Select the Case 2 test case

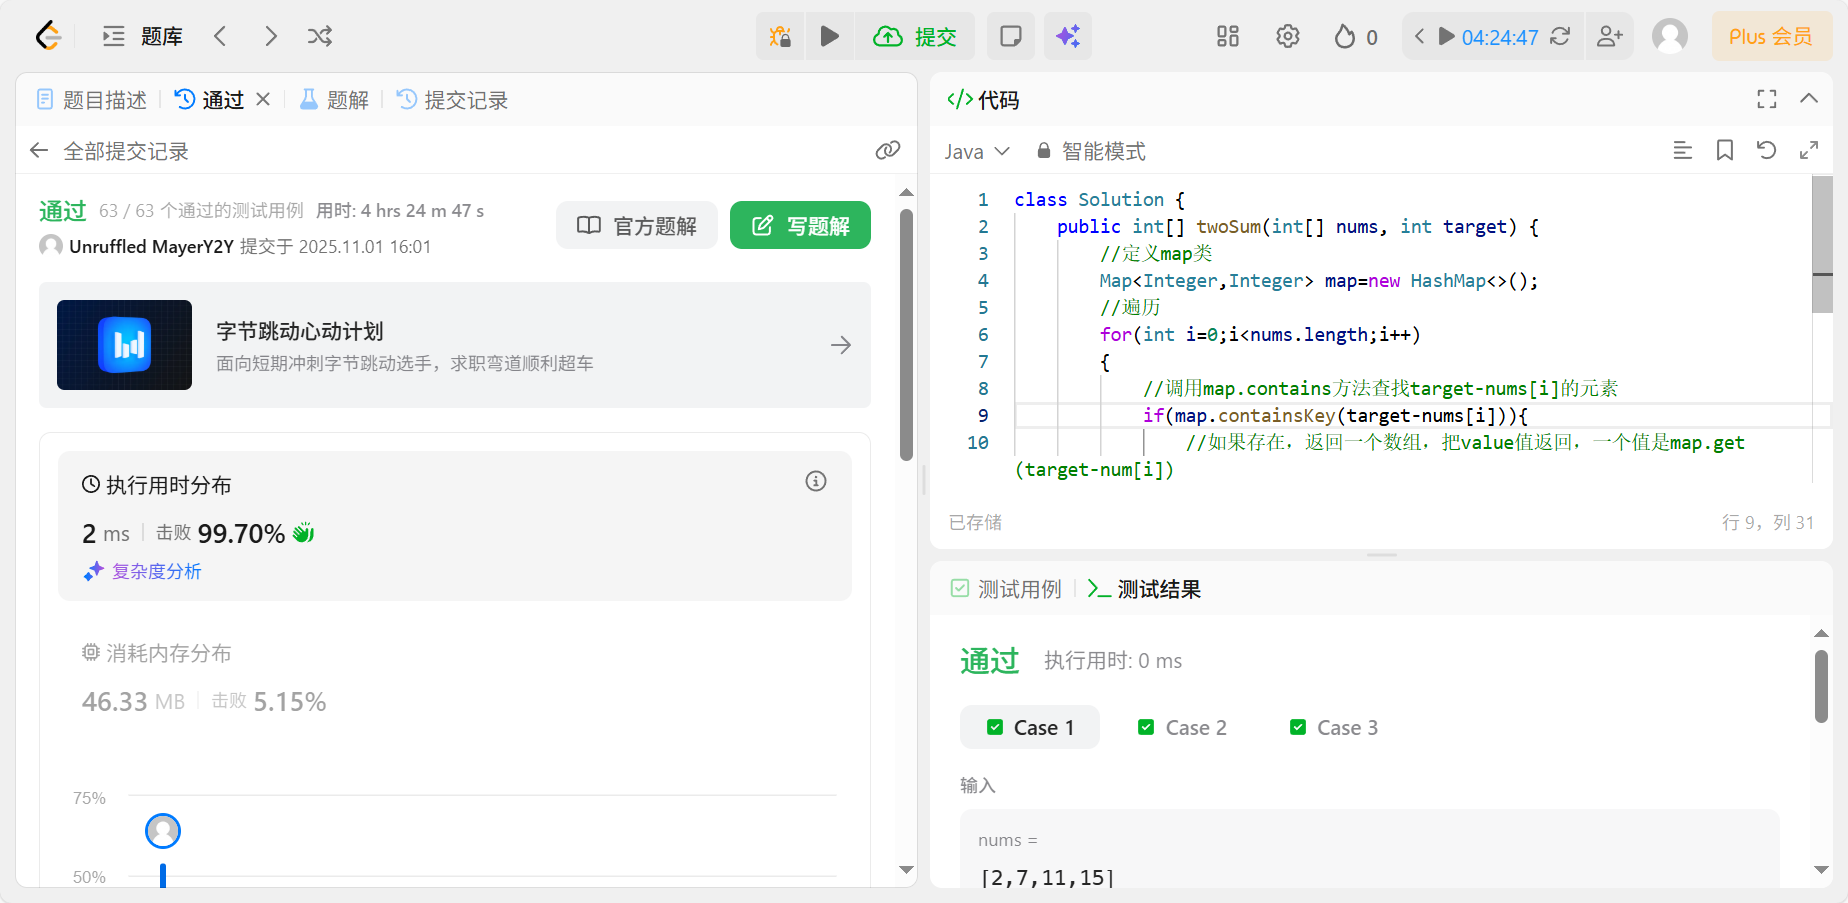click(x=1182, y=727)
